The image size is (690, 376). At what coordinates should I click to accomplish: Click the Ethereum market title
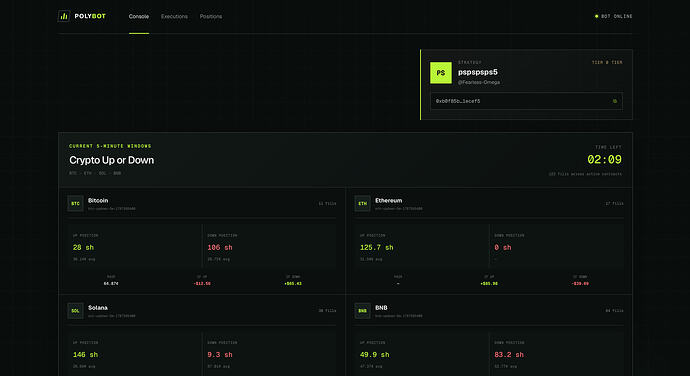pyautogui.click(x=389, y=200)
